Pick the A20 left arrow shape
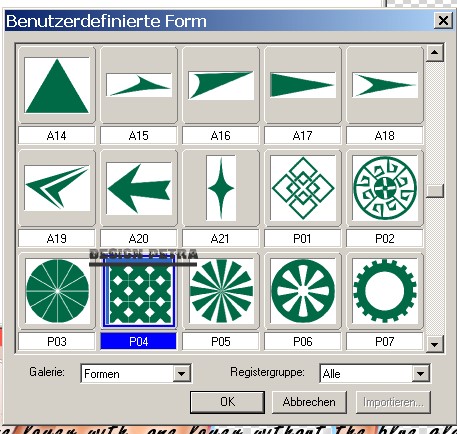 coord(139,188)
